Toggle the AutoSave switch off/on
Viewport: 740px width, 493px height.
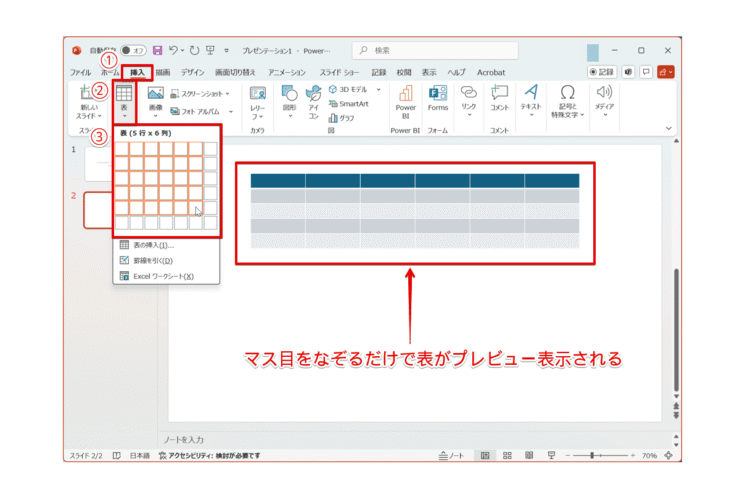[x=133, y=50]
